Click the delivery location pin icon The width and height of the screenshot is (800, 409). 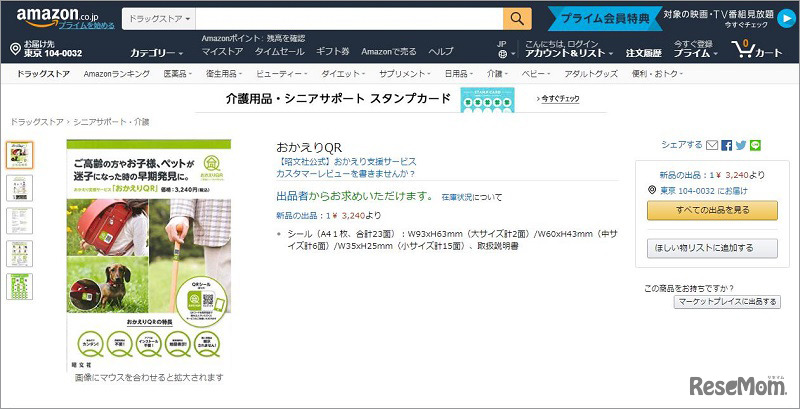click(x=15, y=49)
